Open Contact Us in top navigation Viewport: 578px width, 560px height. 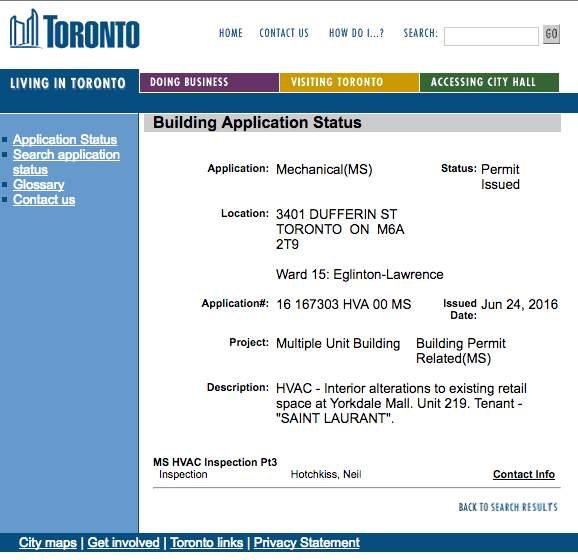click(284, 33)
